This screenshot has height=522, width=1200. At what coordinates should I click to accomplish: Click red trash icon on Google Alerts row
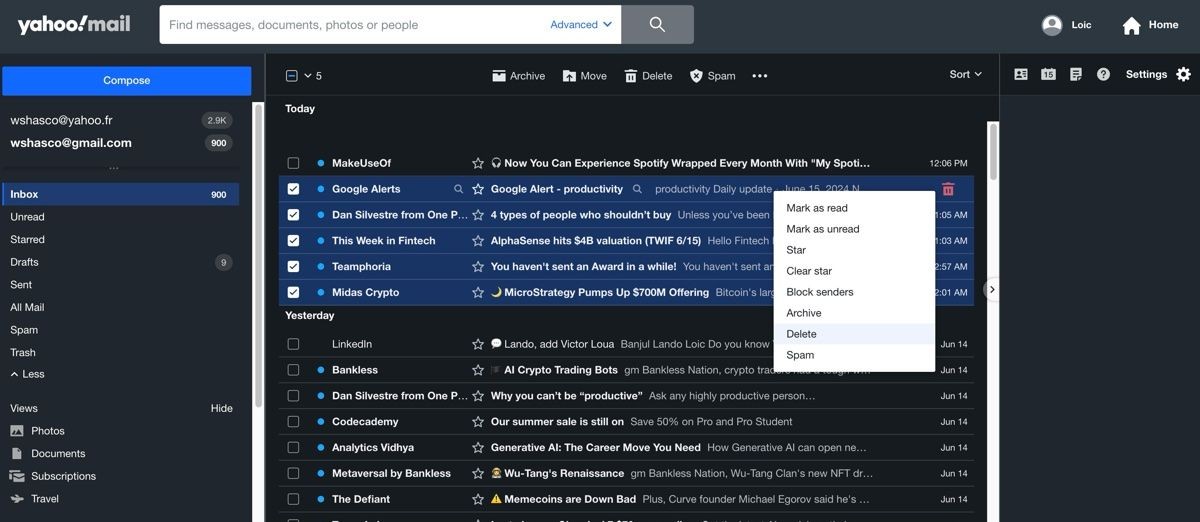pyautogui.click(x=948, y=189)
